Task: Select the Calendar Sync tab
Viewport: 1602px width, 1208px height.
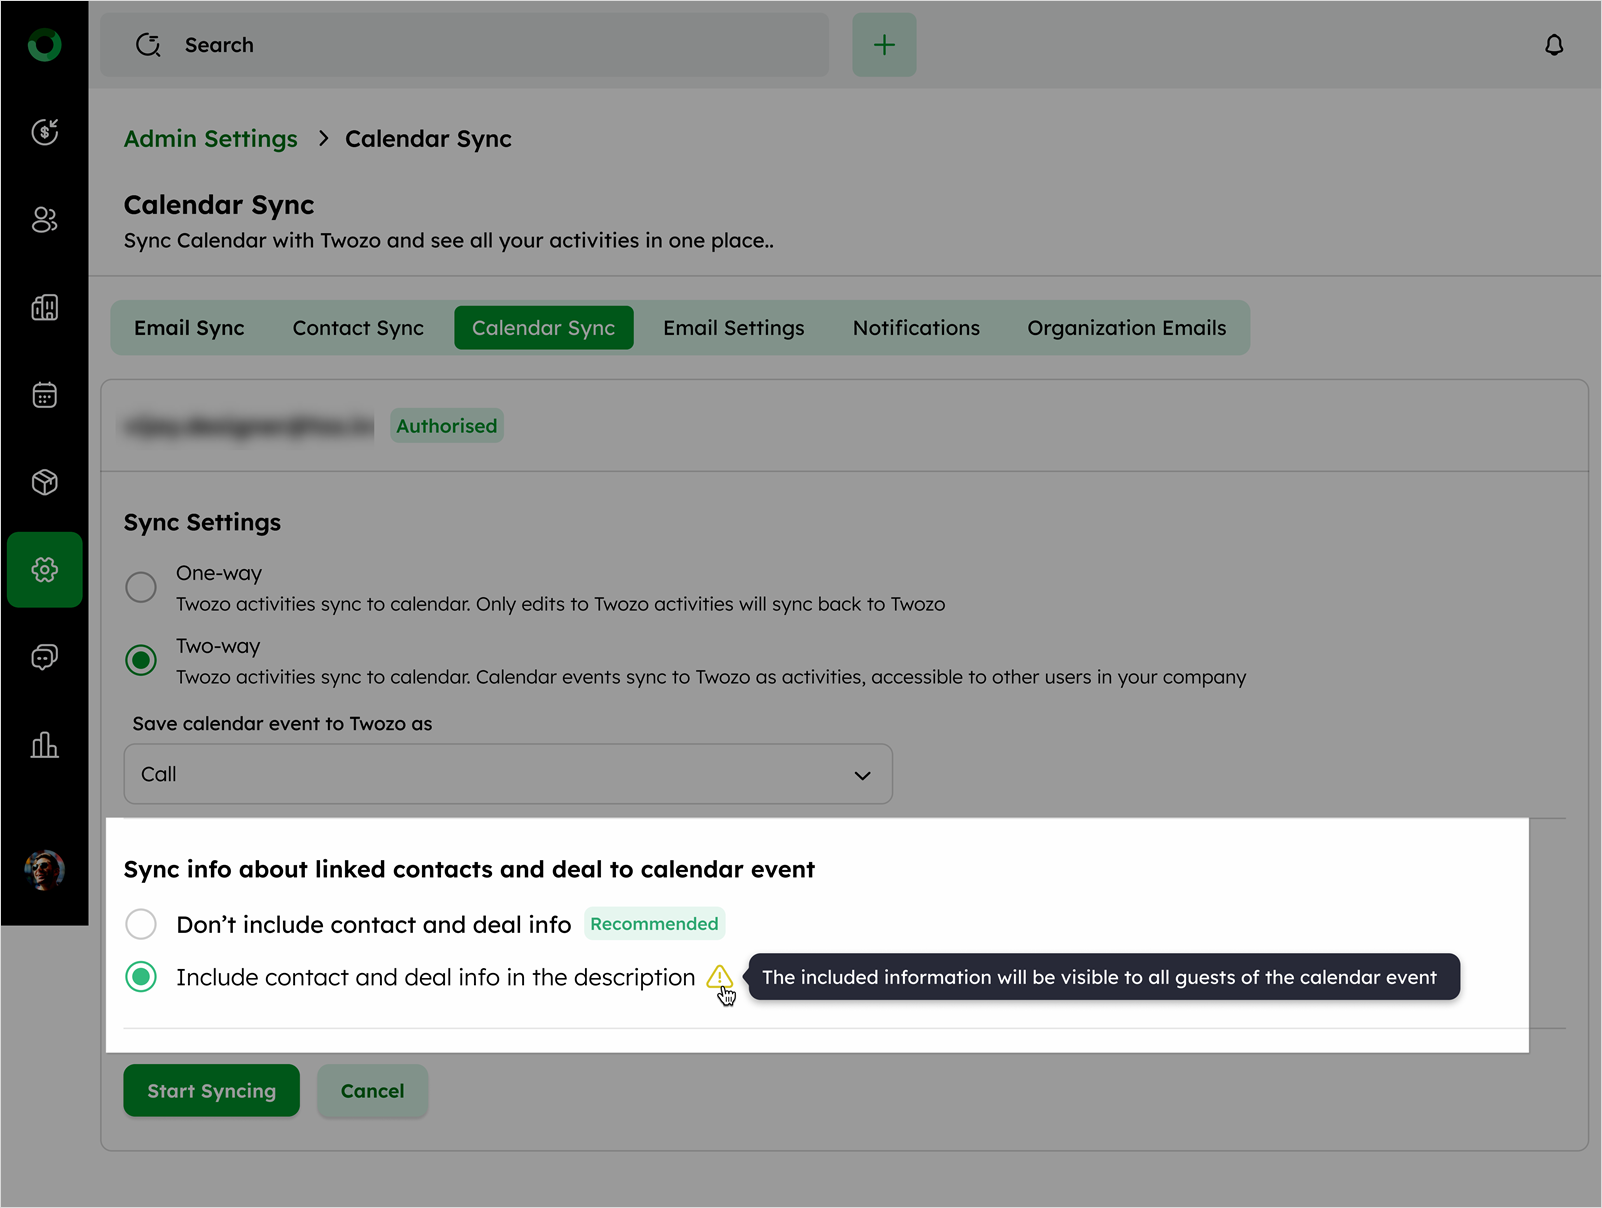Action: pyautogui.click(x=543, y=328)
